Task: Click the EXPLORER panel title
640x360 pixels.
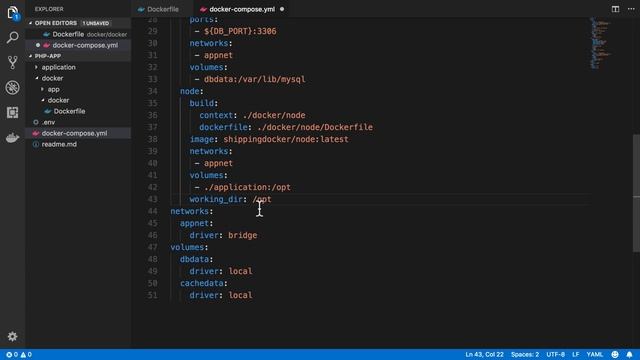Action: point(49,9)
